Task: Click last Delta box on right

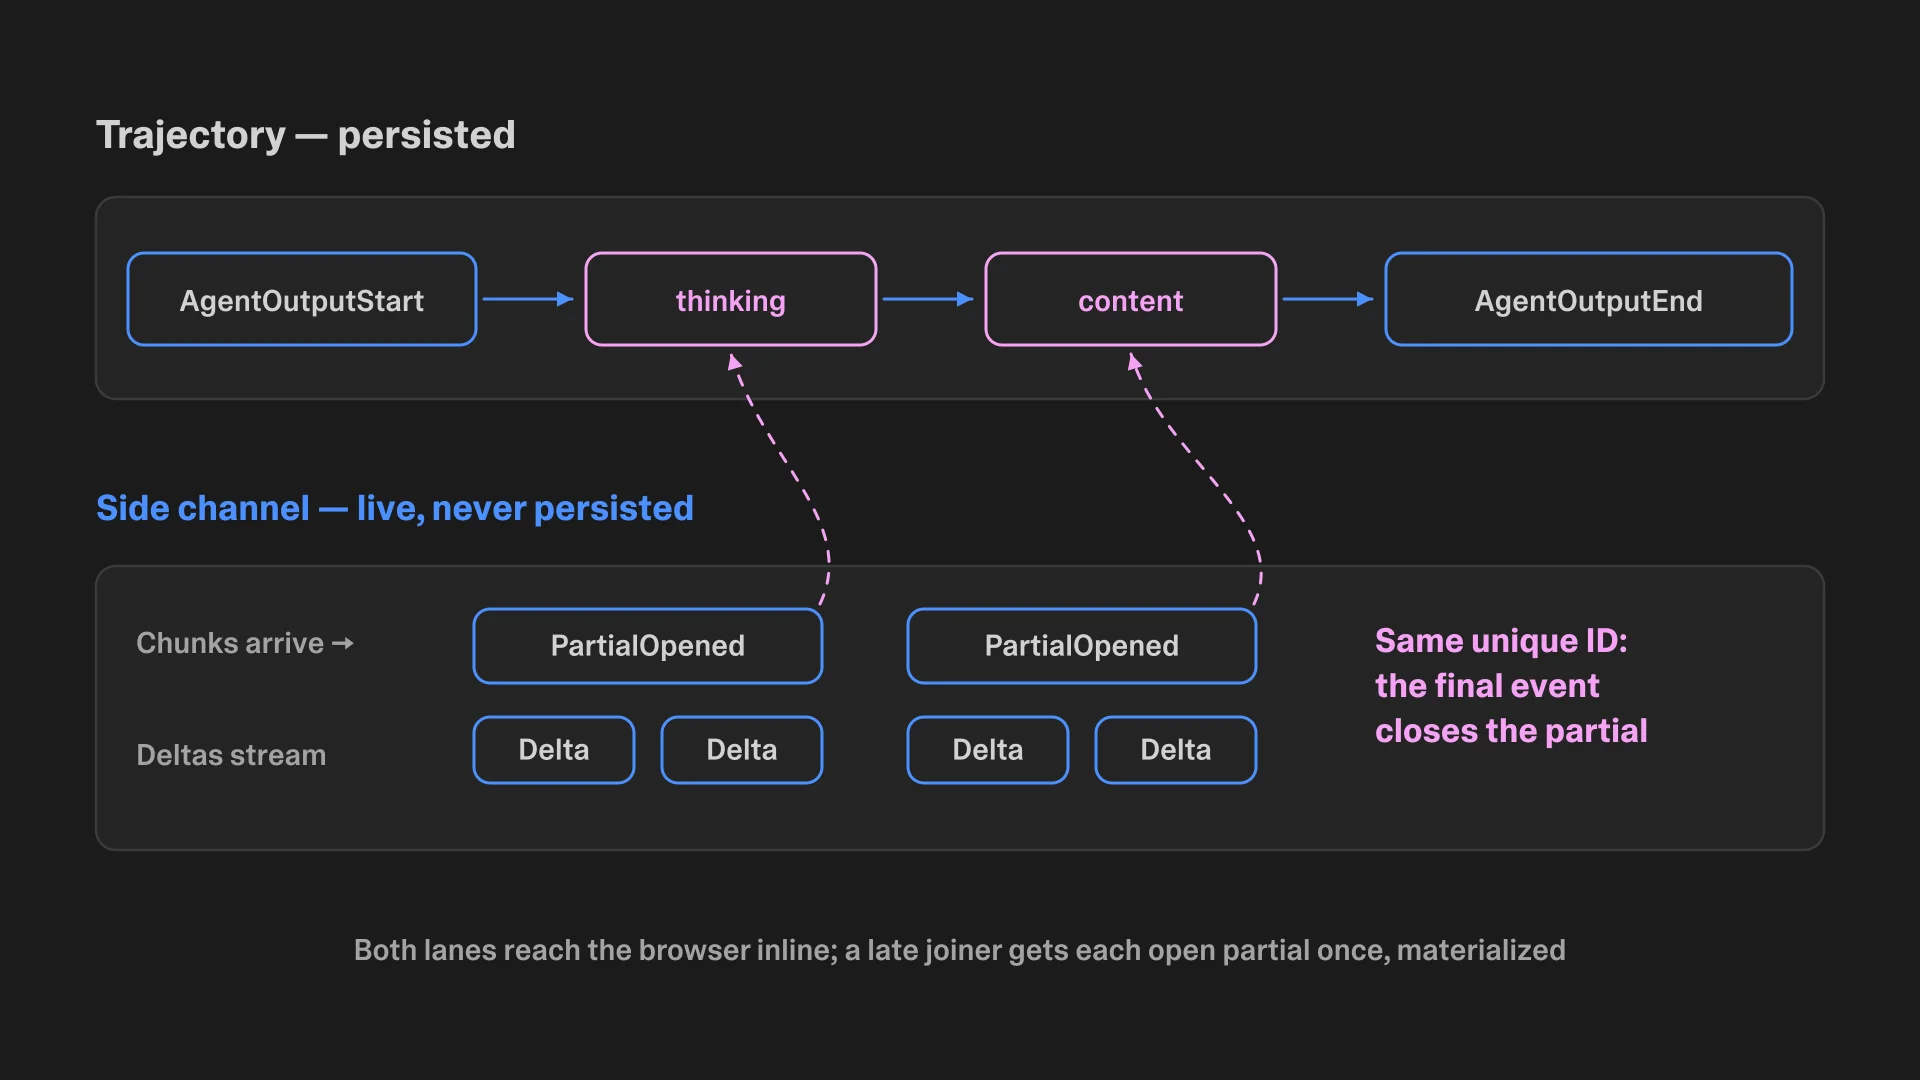Action: [1176, 750]
